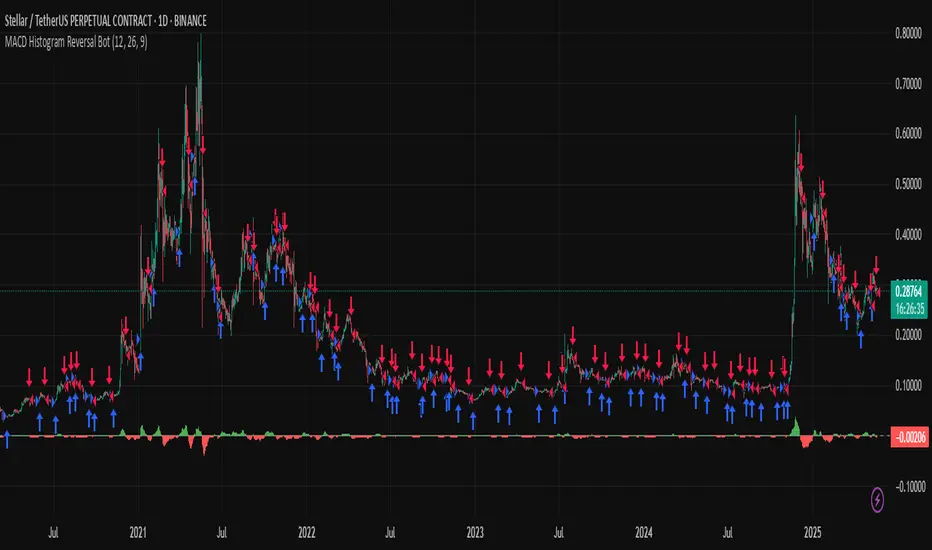This screenshot has height=550, width=932.
Task: Click the 0.10000 price axis label
Action: coord(908,386)
